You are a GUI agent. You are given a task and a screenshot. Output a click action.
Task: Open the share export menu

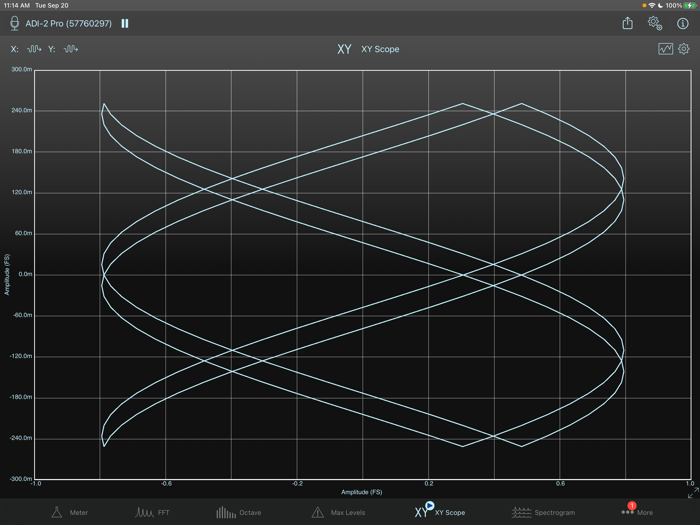(x=628, y=23)
